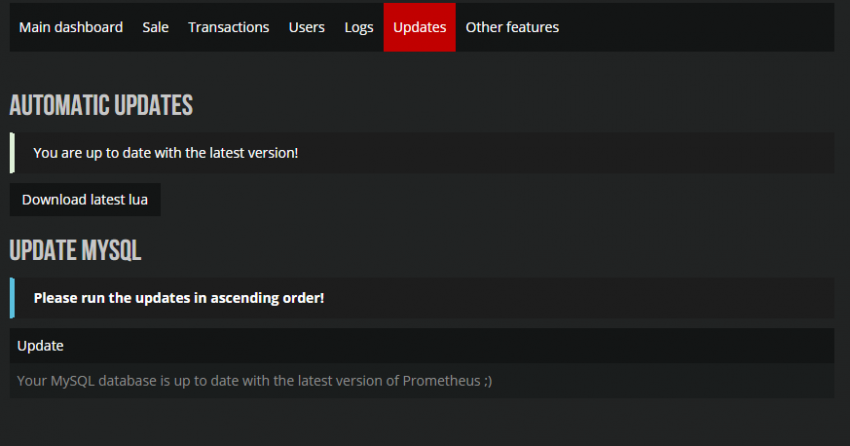
Task: Select the highlighted Updates tab
Action: point(419,27)
